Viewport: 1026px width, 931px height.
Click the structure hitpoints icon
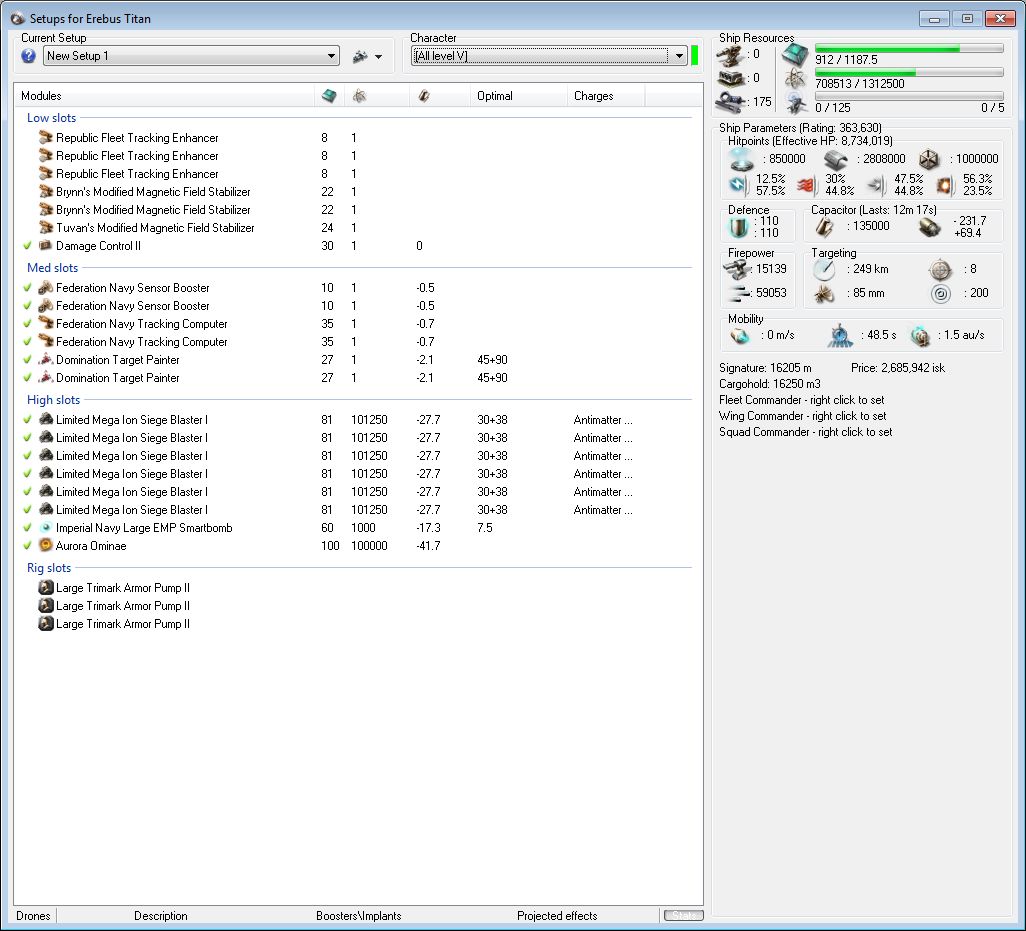pyautogui.click(x=929, y=159)
